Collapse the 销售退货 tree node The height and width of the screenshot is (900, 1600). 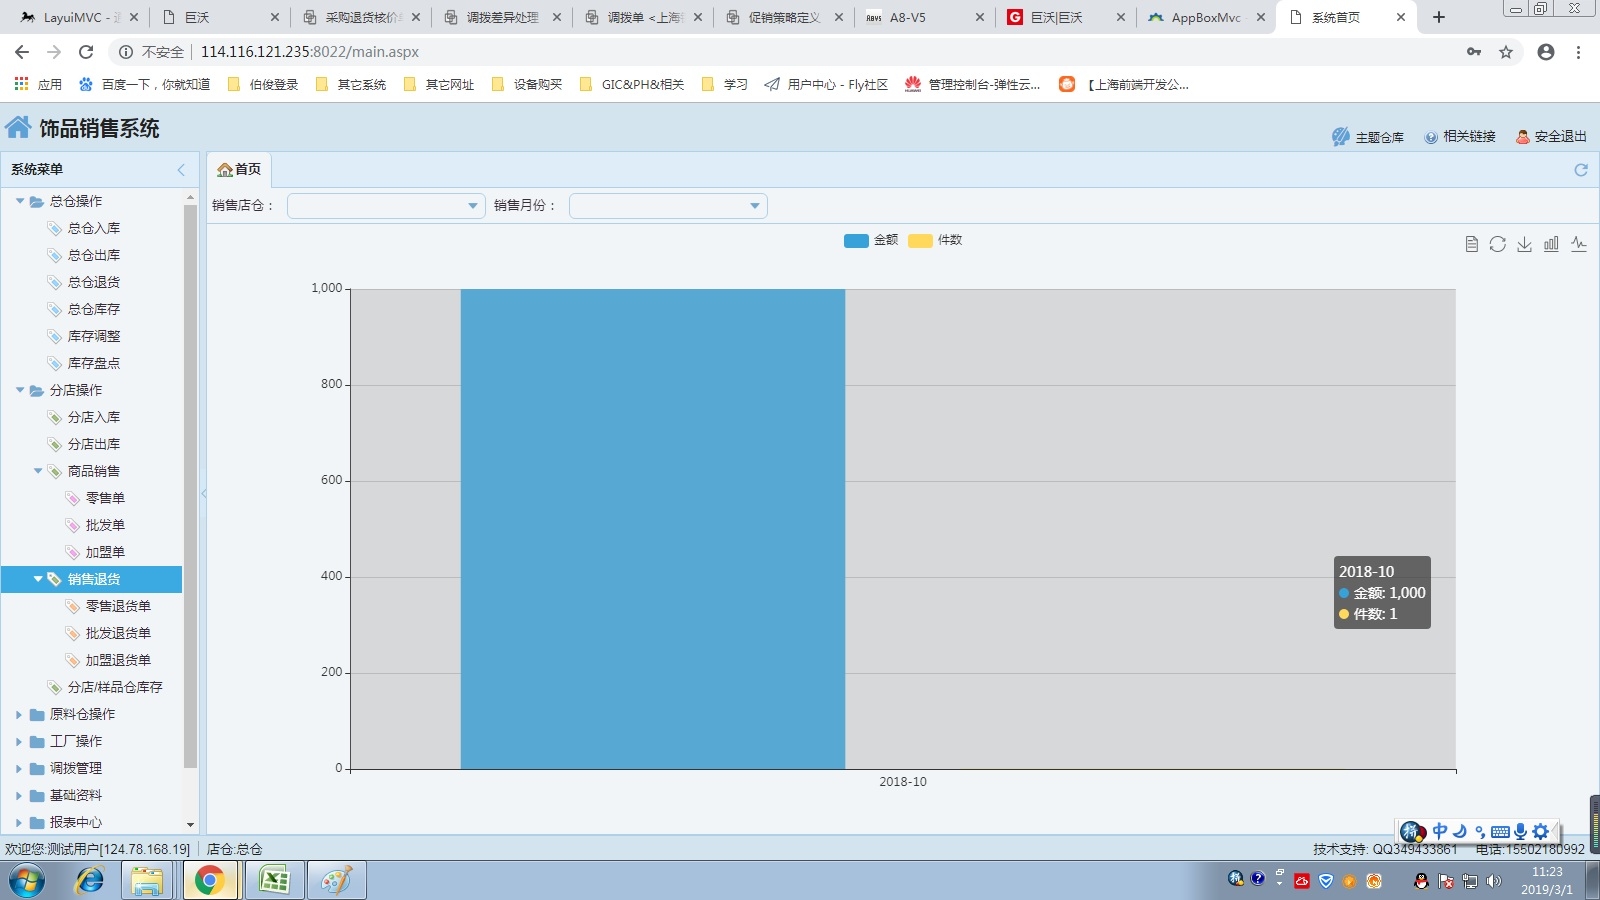click(38, 579)
